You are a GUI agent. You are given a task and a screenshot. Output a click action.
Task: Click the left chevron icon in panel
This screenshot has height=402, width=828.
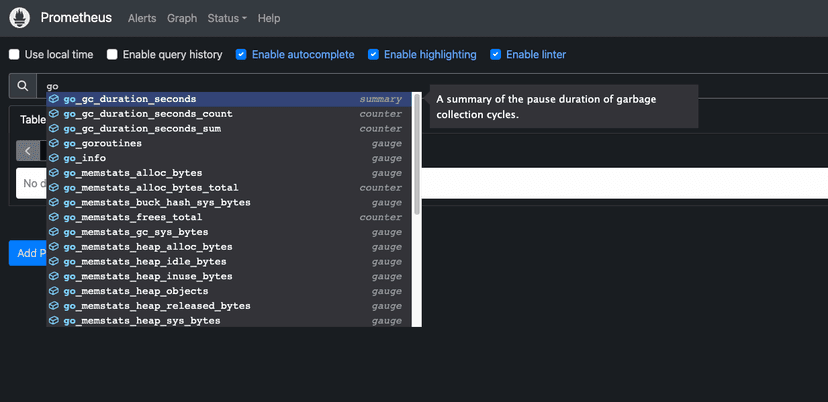[x=28, y=151]
